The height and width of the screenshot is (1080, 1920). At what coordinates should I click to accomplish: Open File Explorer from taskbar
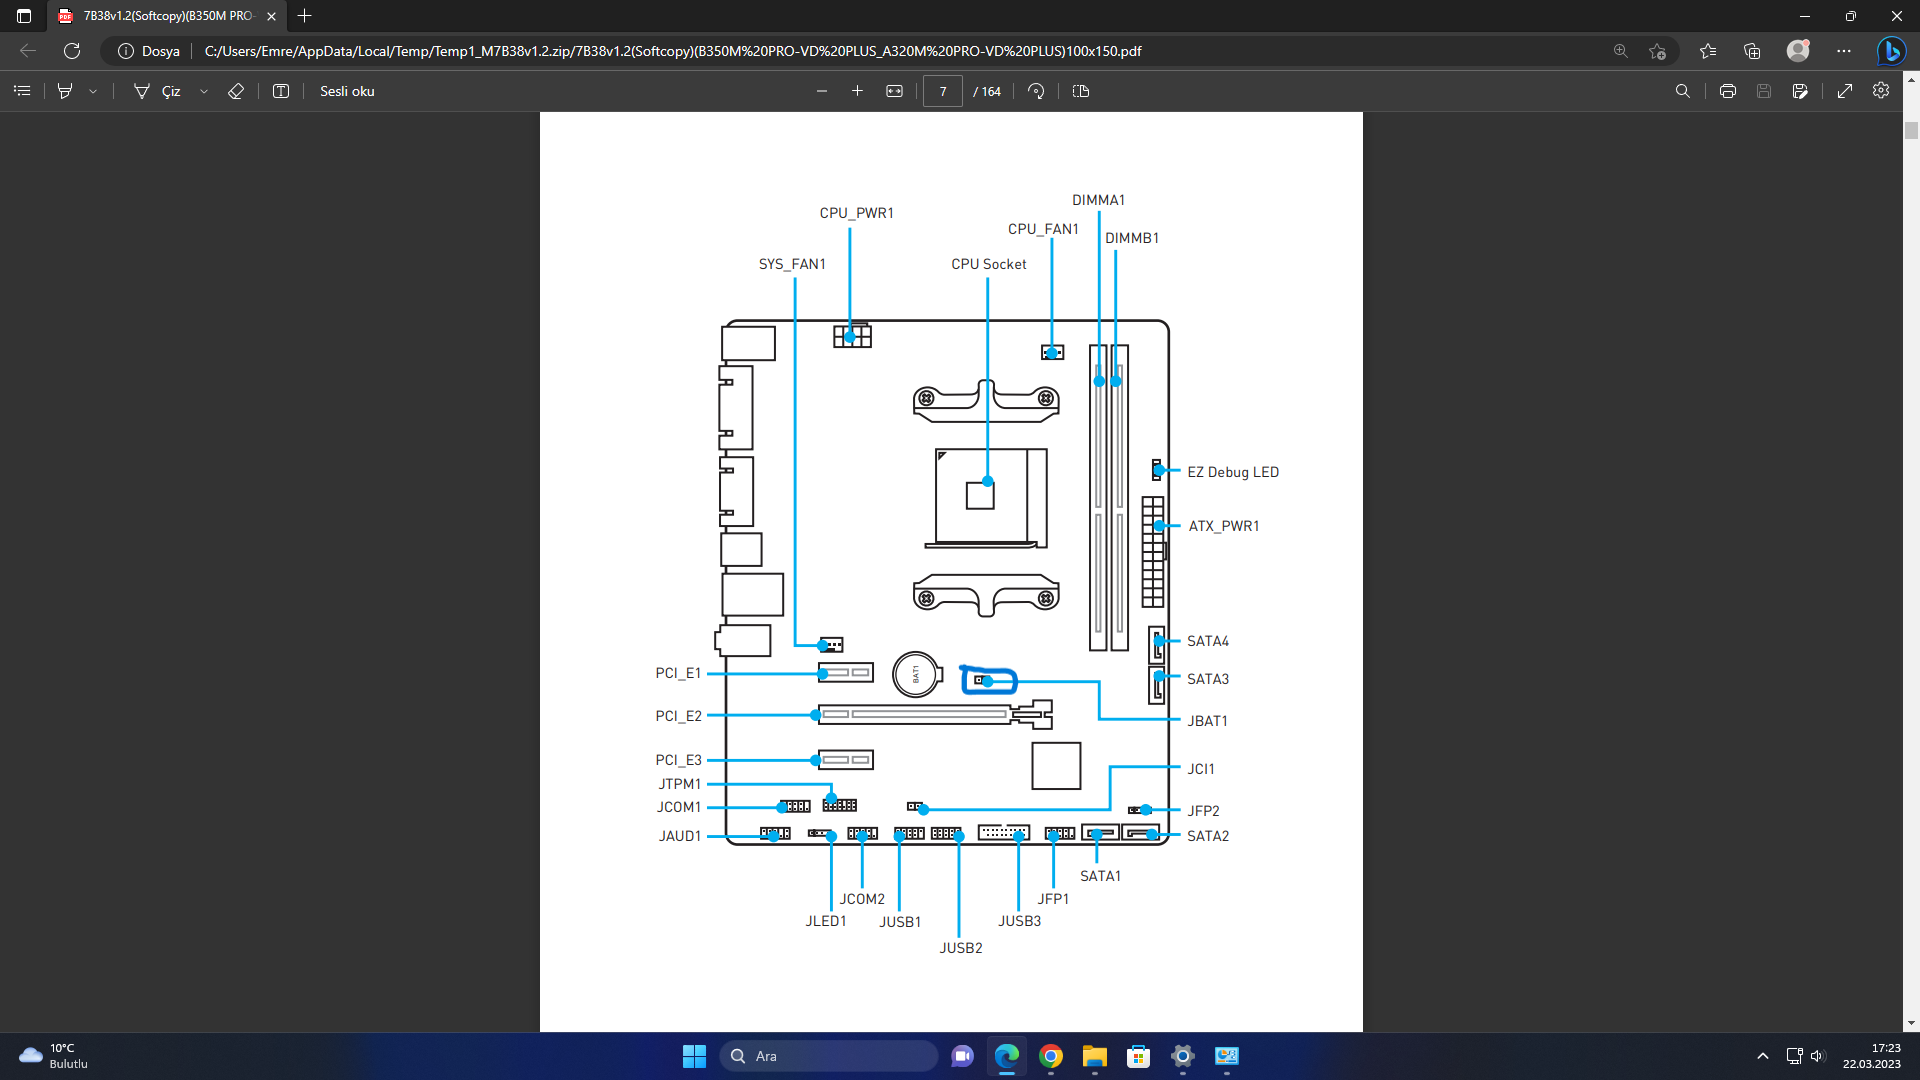point(1095,1056)
